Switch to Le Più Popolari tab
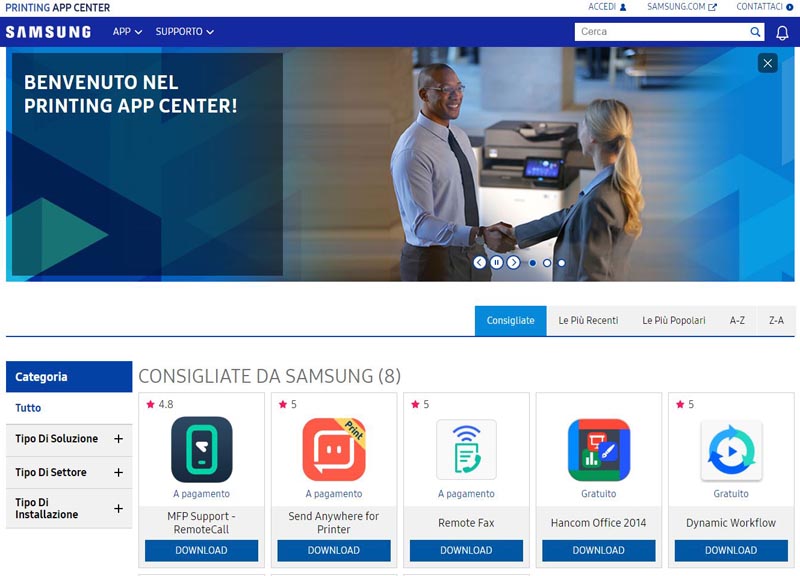 click(x=674, y=321)
